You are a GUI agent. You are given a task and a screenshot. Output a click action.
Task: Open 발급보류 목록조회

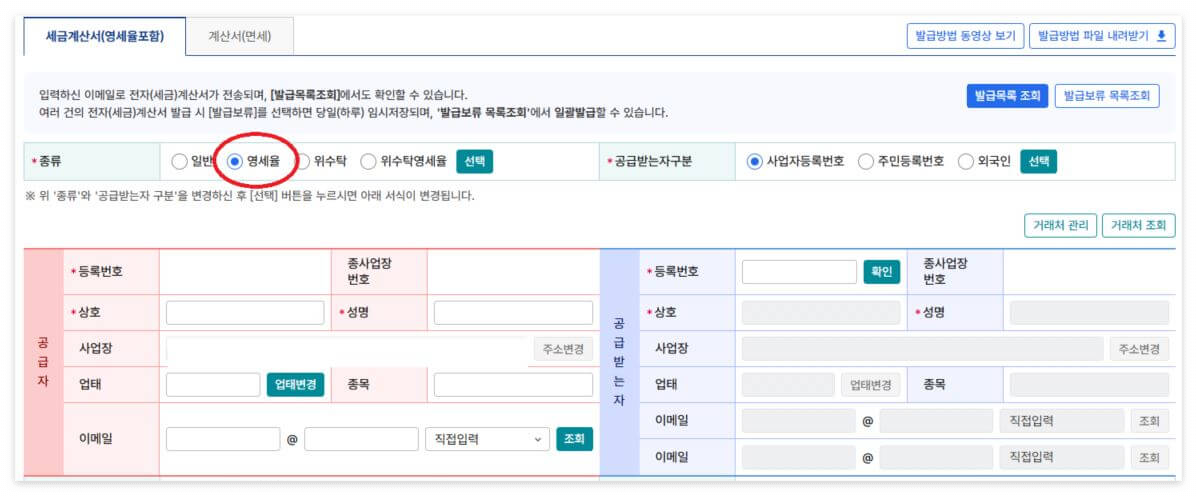1107,95
